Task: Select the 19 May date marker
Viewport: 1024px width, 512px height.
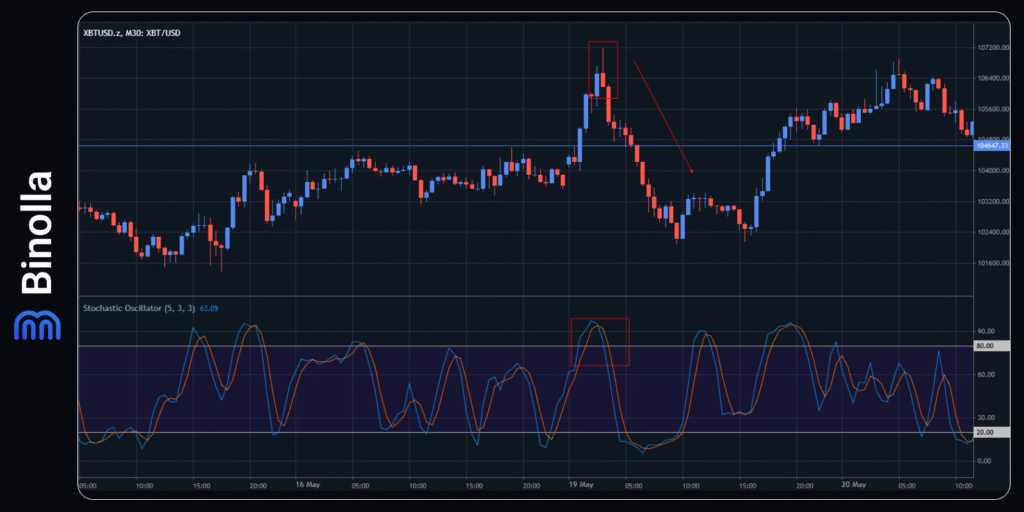Action: (x=582, y=485)
